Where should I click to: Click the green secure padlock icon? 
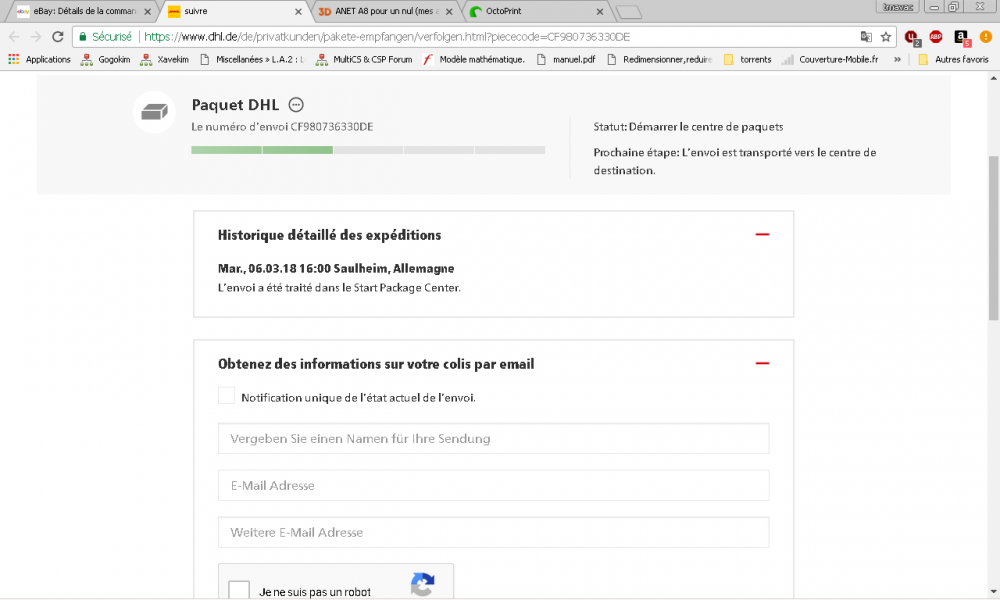click(82, 37)
